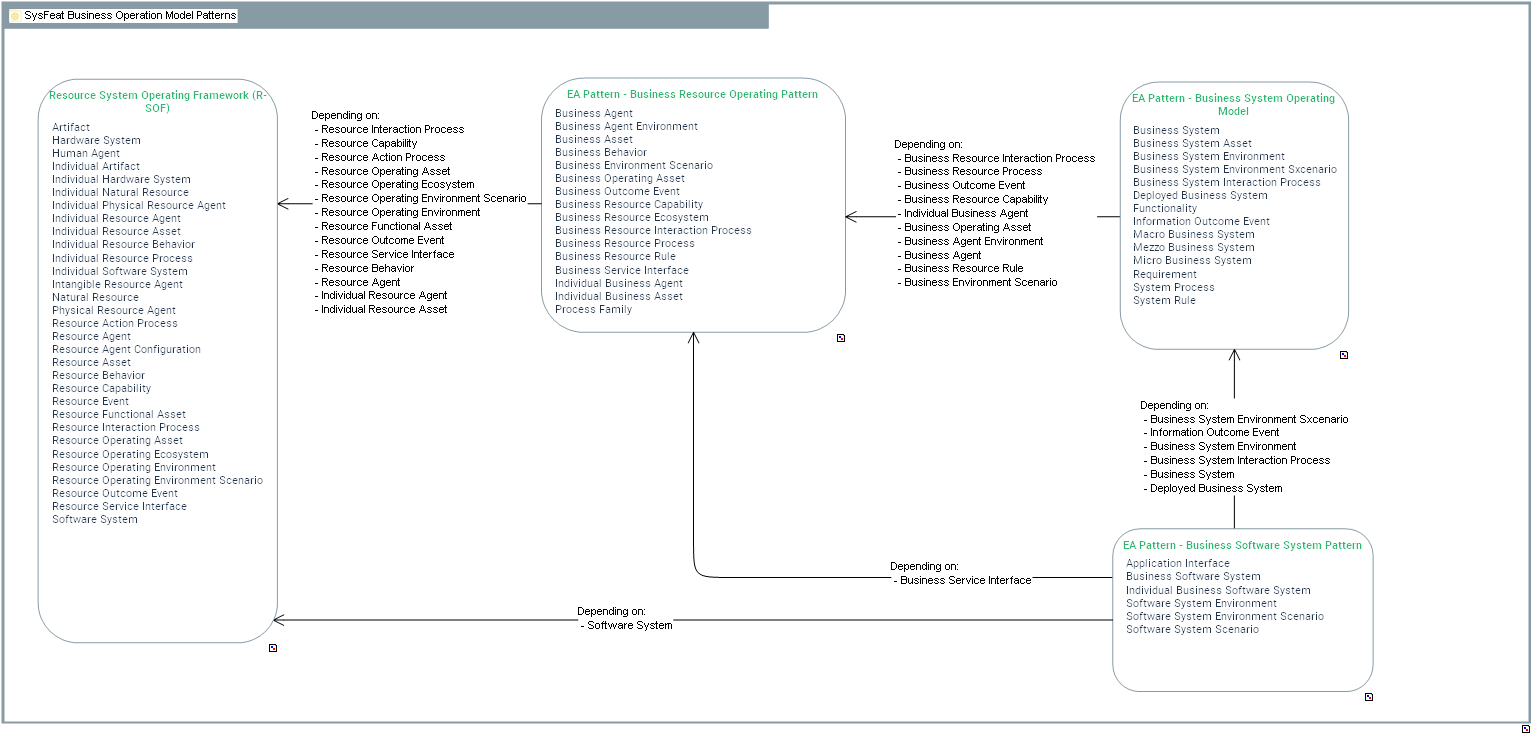Choose Application Interface in the Software System Pattern box
1531x734 pixels.
tap(1177, 563)
